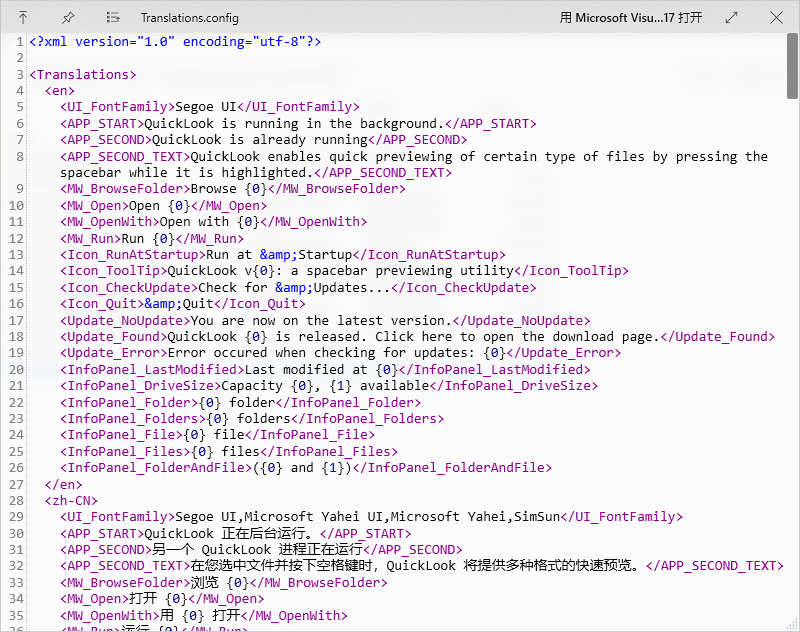The height and width of the screenshot is (632, 800).
Task: Close the Translations.config preview window
Action: (777, 17)
